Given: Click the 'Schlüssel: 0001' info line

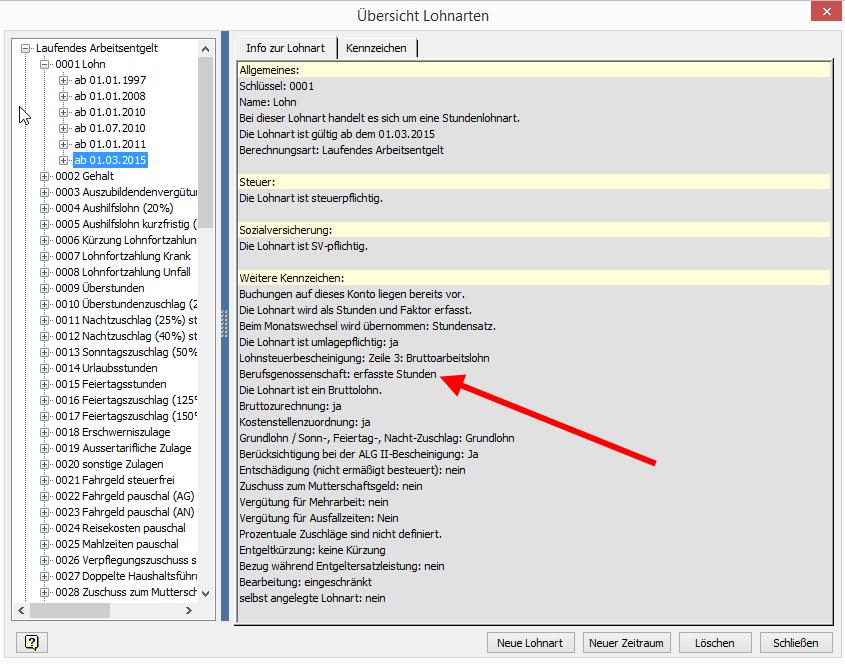Looking at the screenshot, I should pos(276,86).
